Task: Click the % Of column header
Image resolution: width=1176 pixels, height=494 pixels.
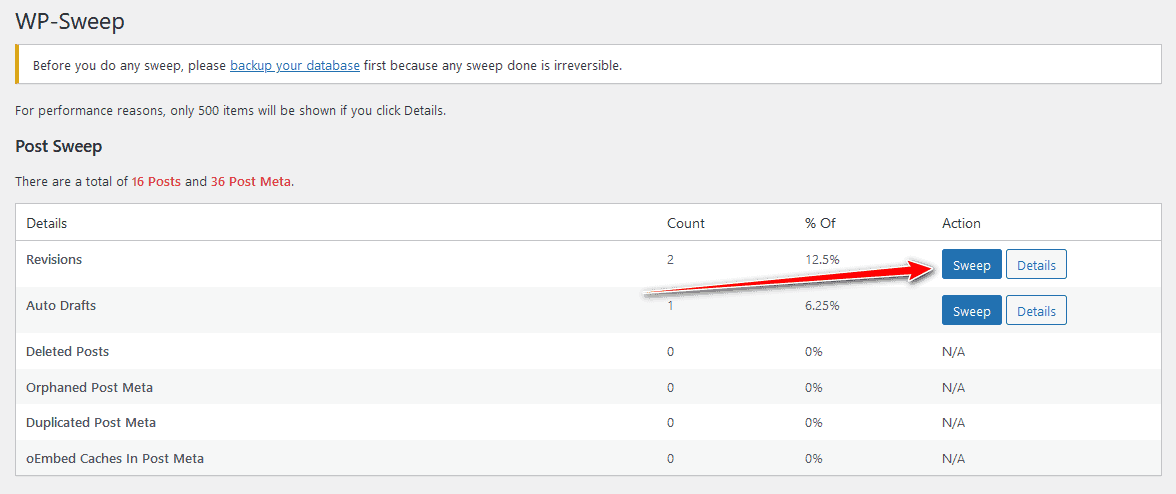Action: point(820,223)
